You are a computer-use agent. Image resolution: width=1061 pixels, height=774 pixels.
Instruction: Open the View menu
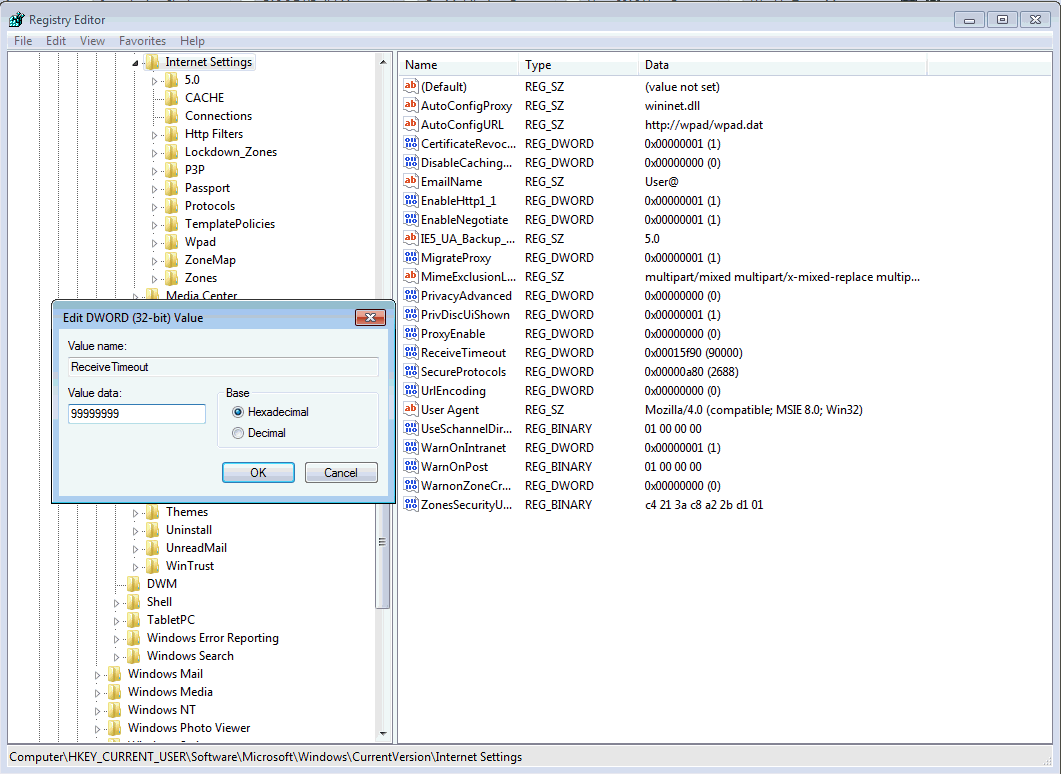[92, 41]
